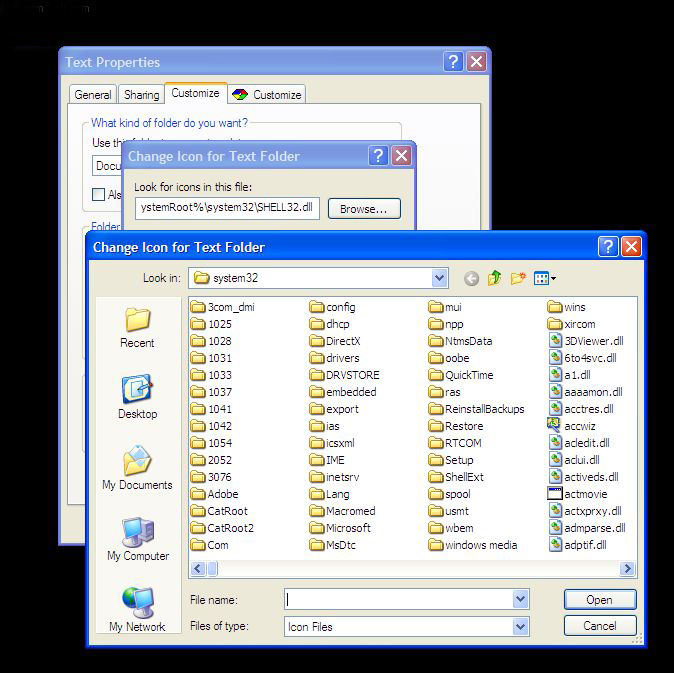
Task: Select the Macromed folder
Action: pos(343,511)
